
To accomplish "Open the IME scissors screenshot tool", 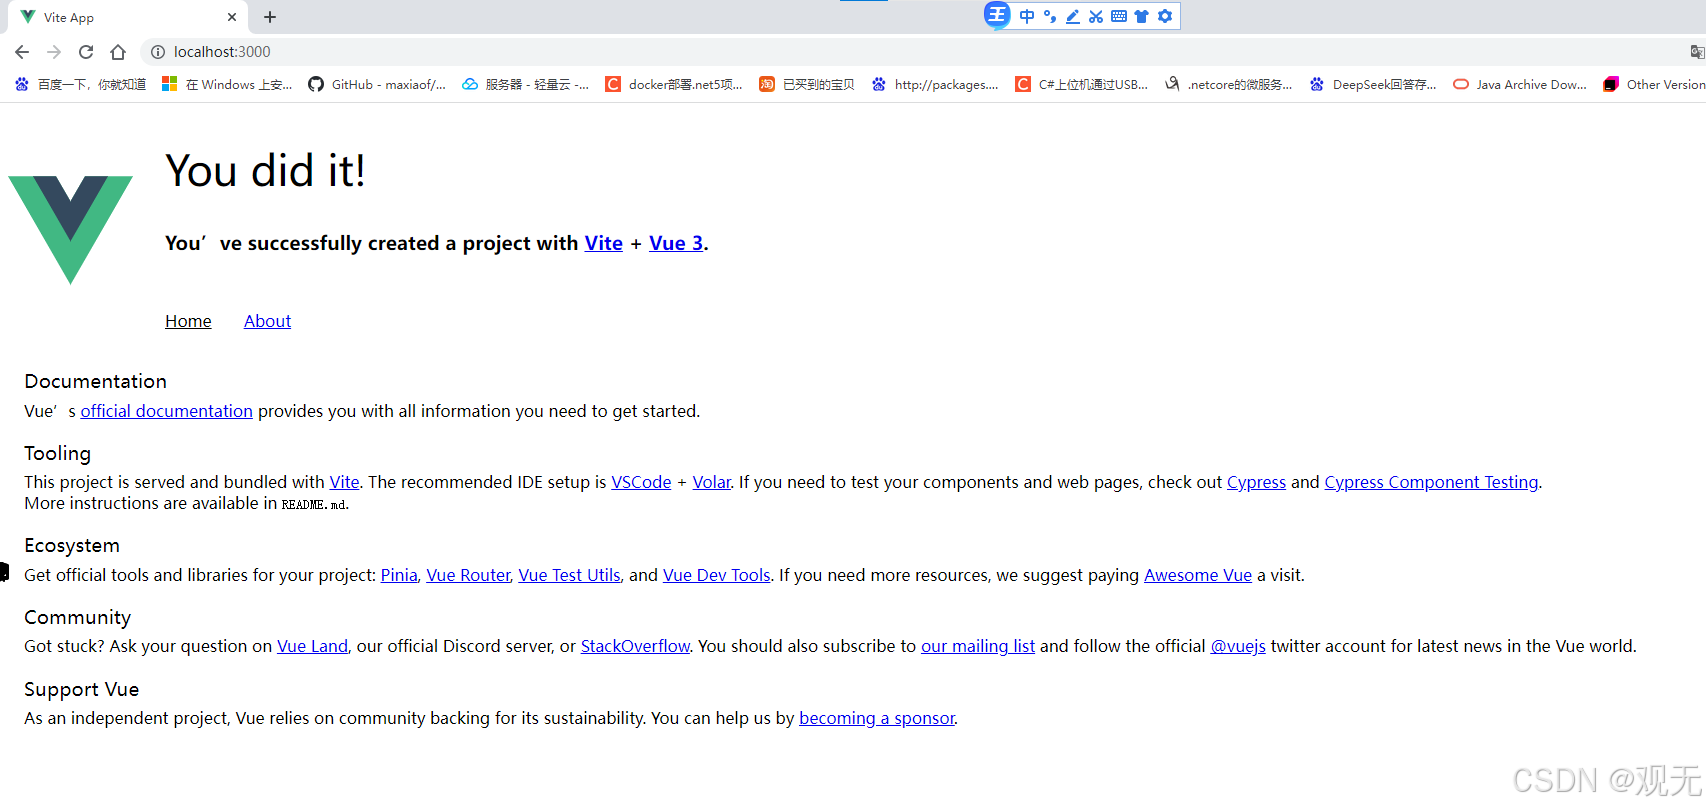I will (1096, 16).
